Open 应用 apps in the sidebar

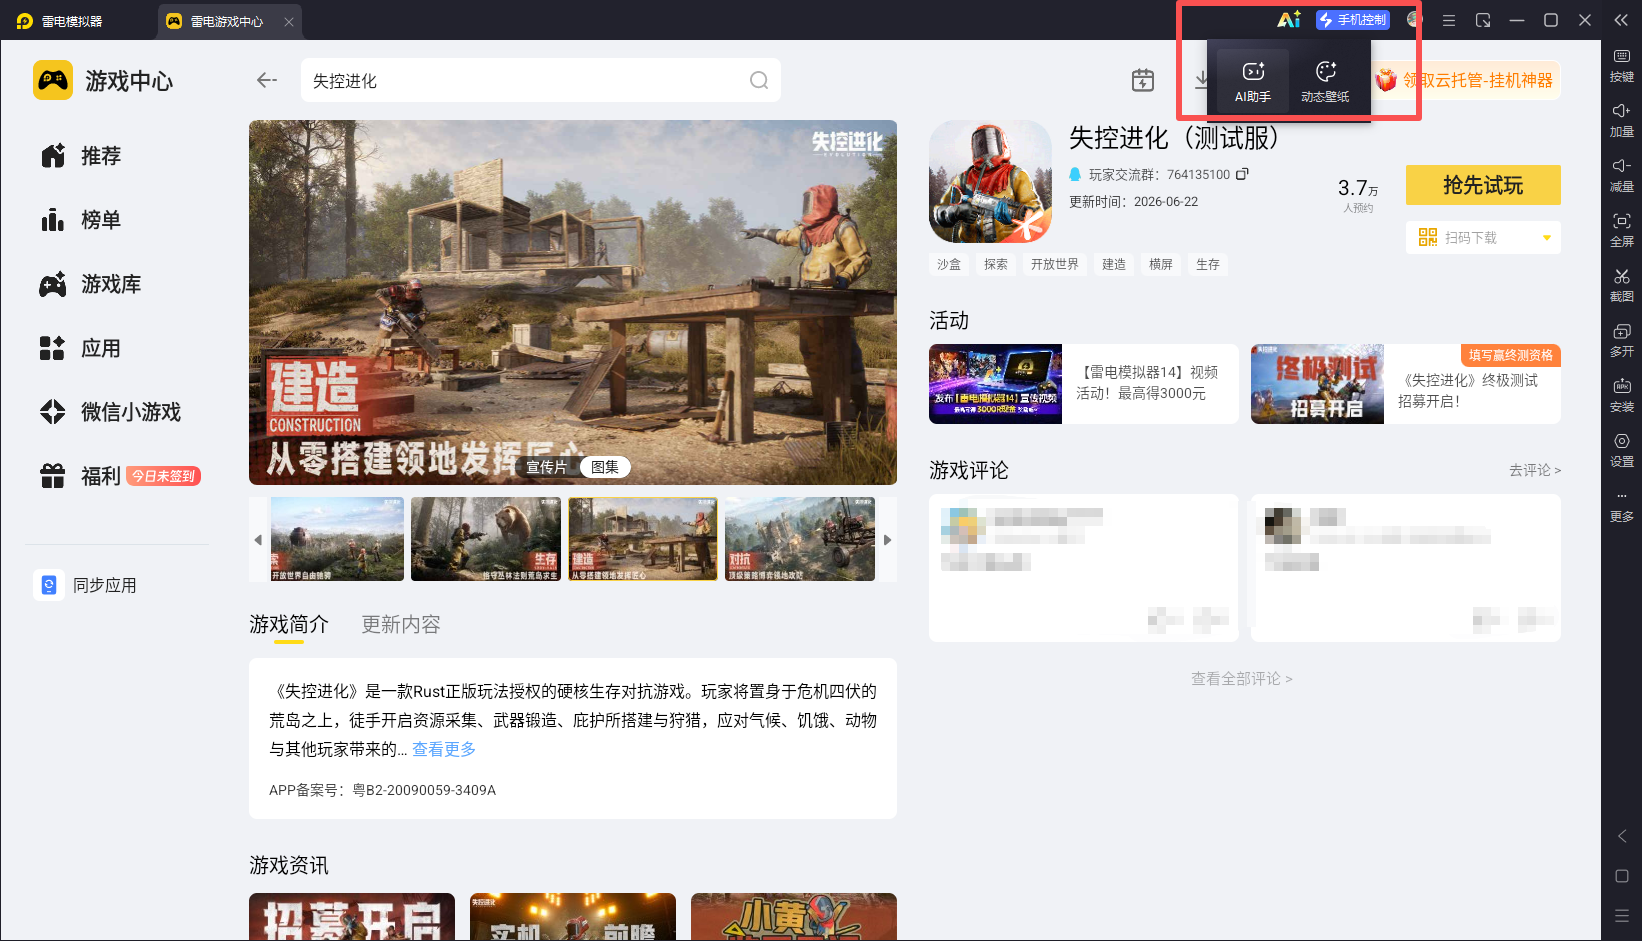[82, 348]
